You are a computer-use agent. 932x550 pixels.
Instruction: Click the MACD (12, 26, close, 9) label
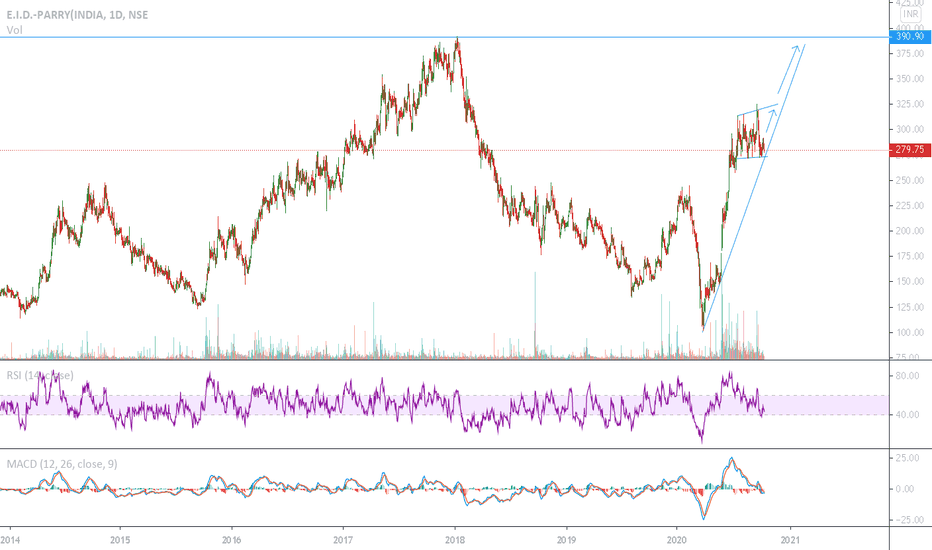pyautogui.click(x=62, y=464)
